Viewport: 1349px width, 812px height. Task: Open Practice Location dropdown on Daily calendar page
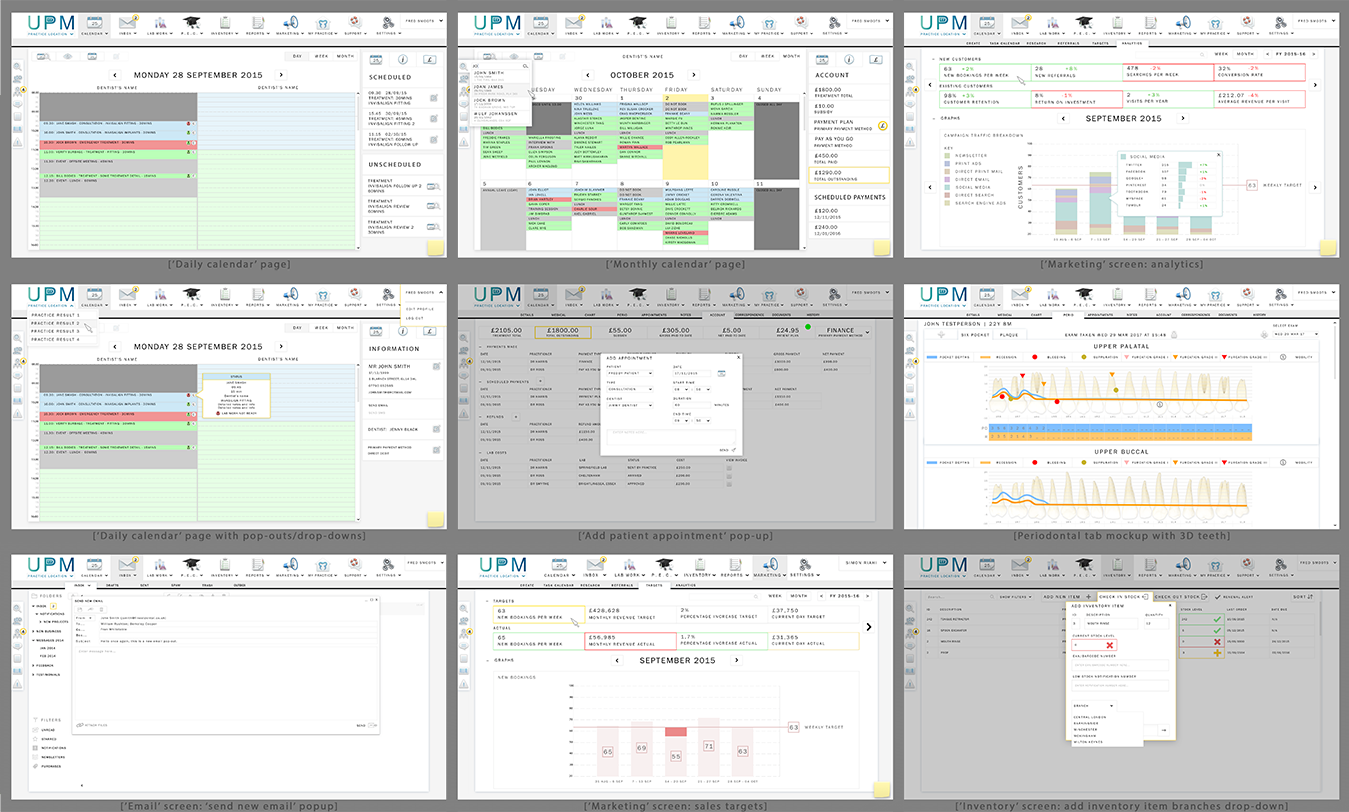tap(51, 34)
